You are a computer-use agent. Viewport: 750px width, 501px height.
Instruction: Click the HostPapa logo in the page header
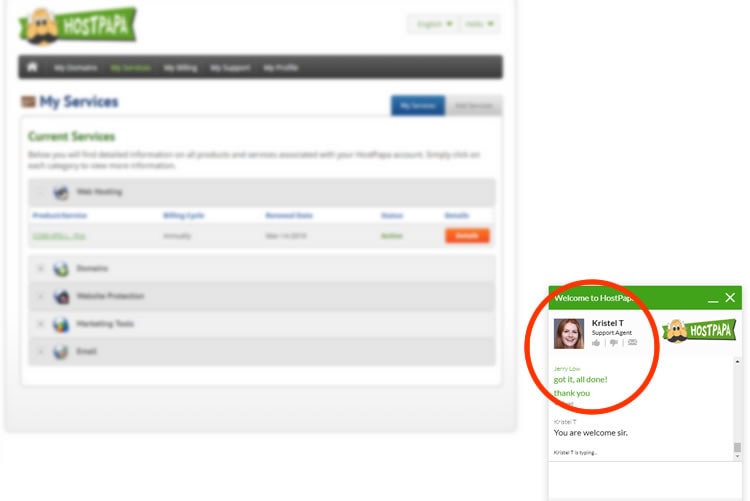[77, 26]
